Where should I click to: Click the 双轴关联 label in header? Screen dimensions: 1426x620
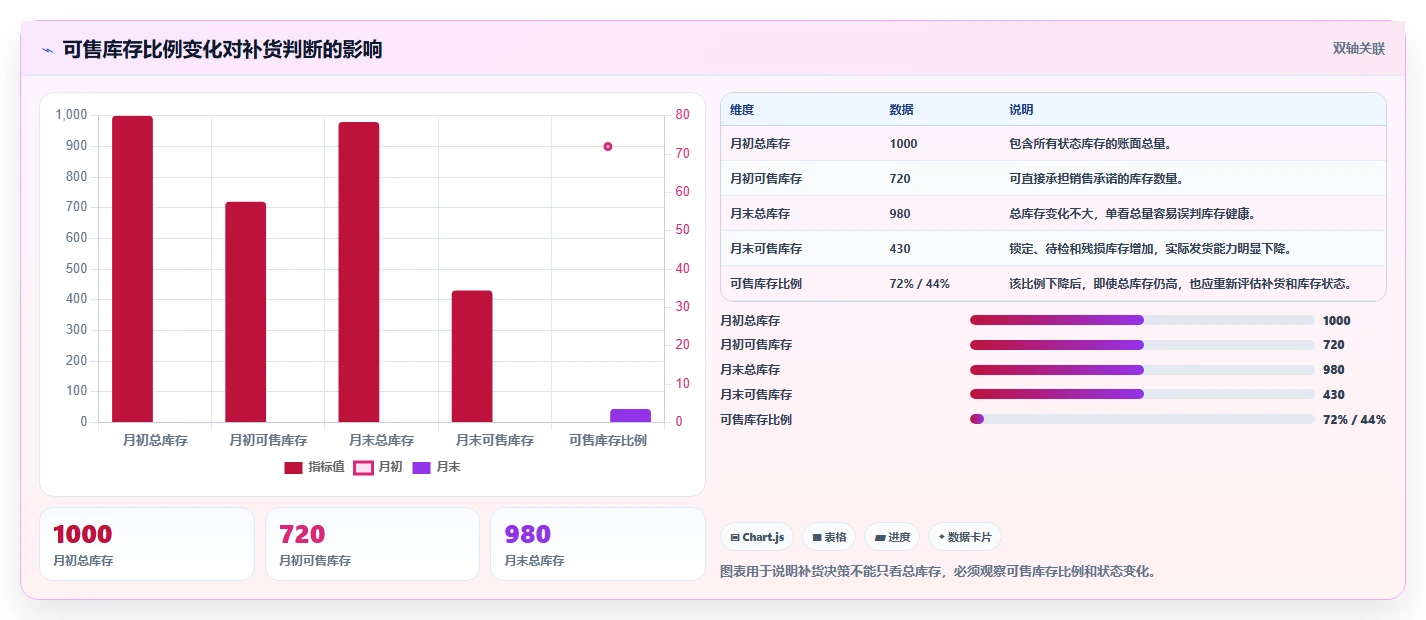[1359, 48]
